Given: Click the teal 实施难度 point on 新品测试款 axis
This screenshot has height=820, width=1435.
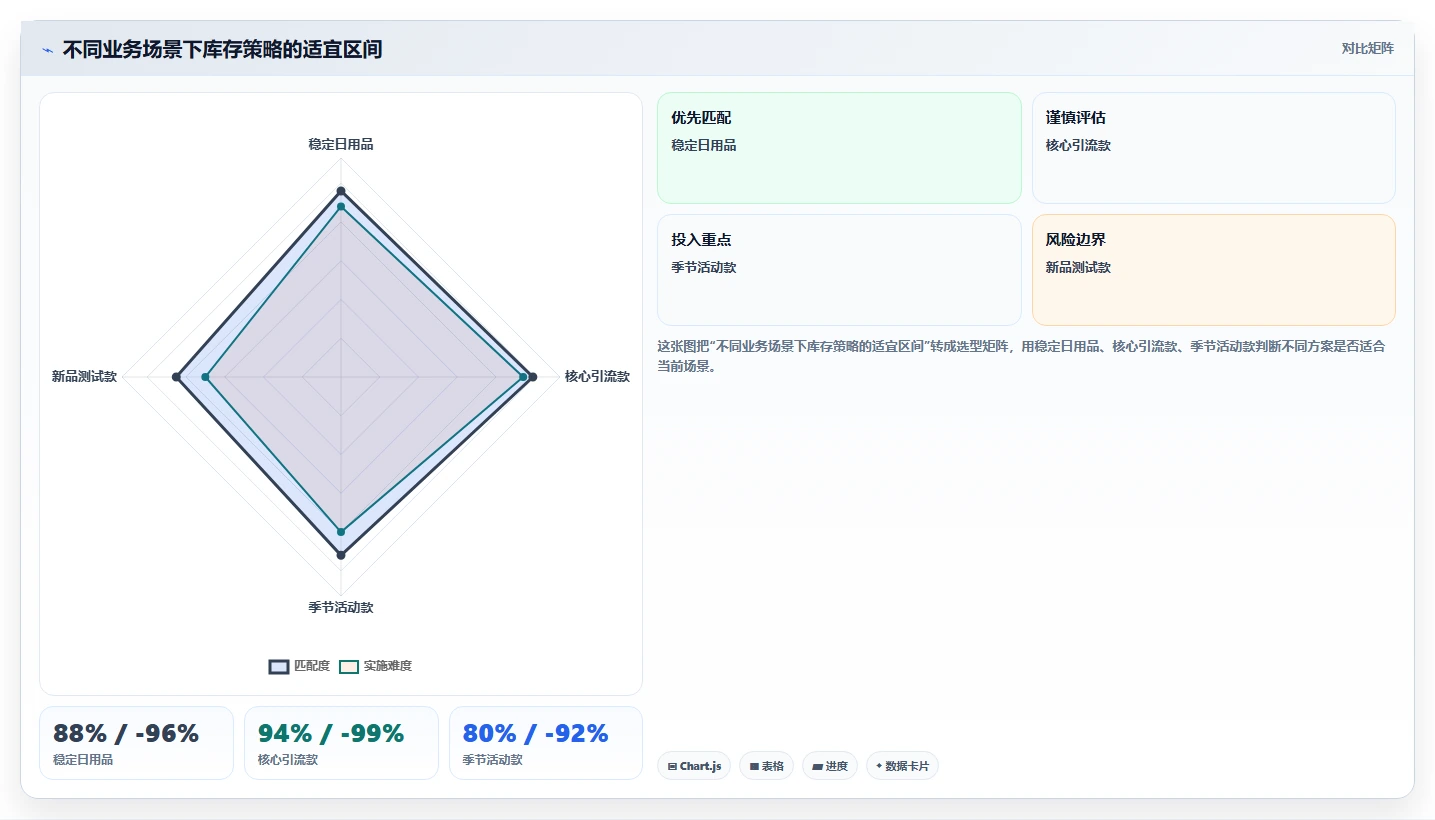Looking at the screenshot, I should (x=206, y=377).
